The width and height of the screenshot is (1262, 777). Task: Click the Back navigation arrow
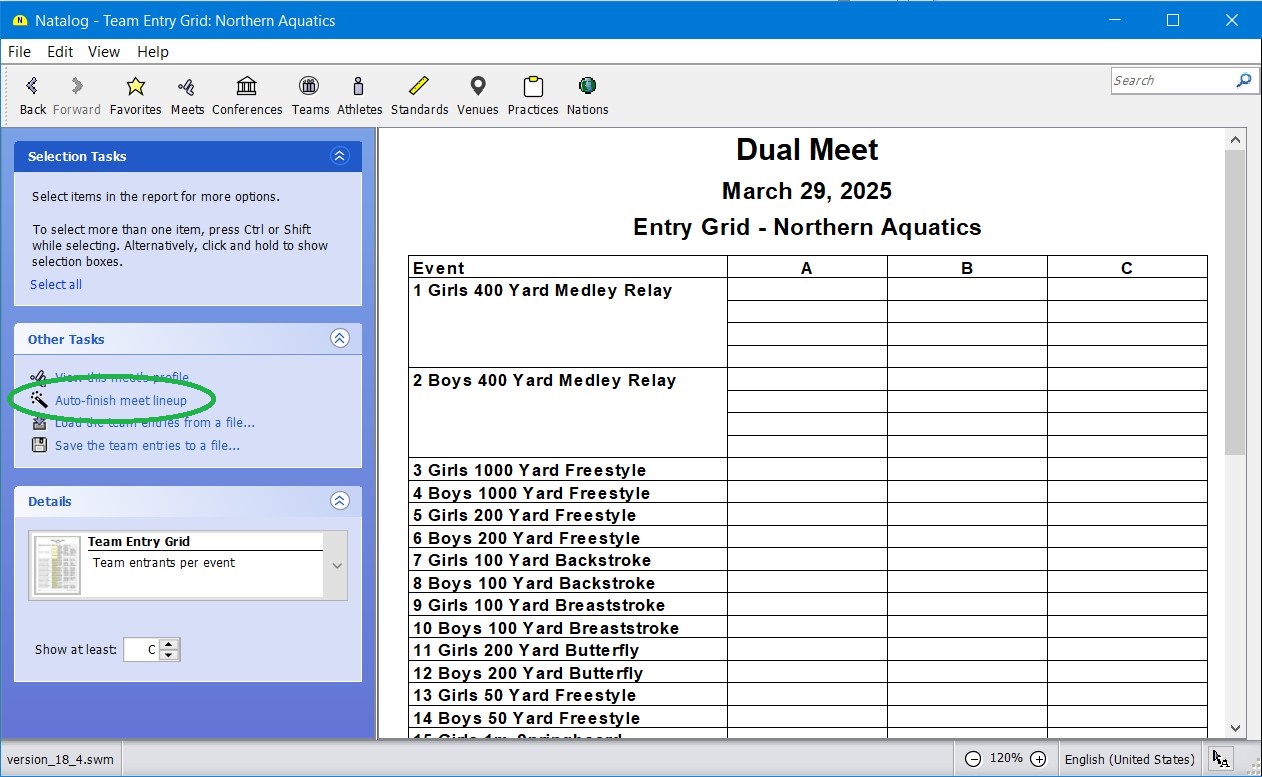pyautogui.click(x=33, y=87)
